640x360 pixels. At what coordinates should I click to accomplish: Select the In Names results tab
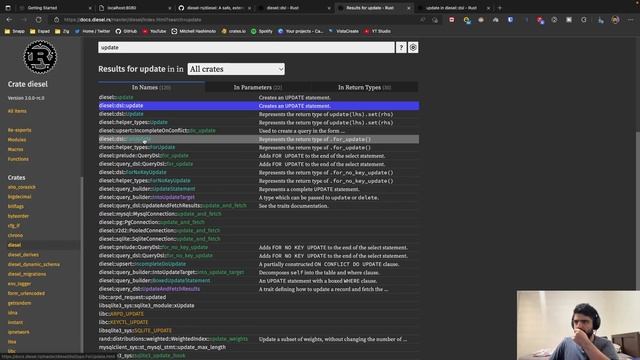[x=151, y=87]
